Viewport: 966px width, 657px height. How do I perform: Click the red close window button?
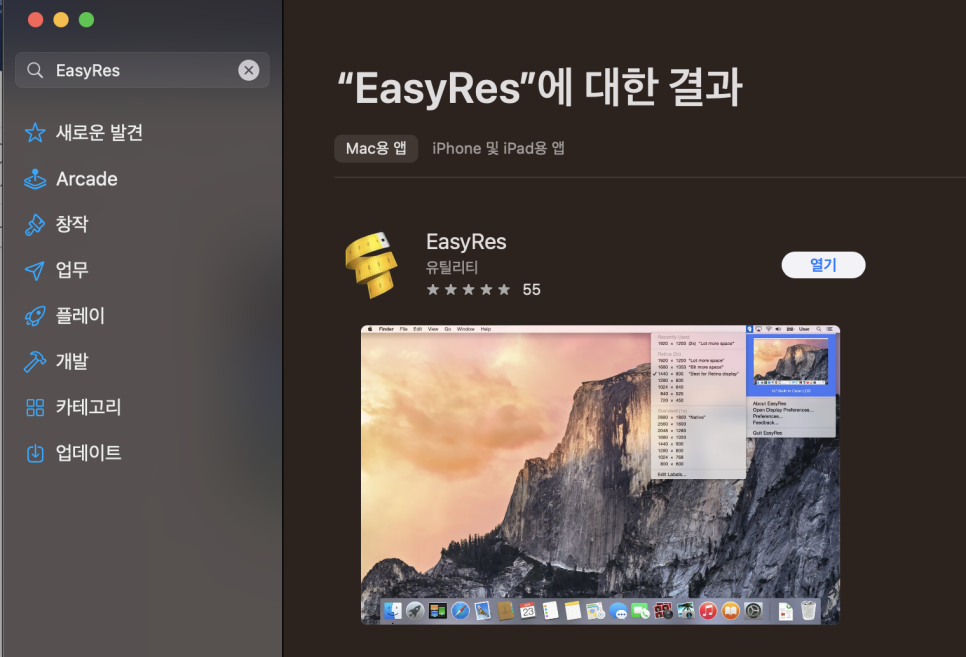(x=36, y=20)
